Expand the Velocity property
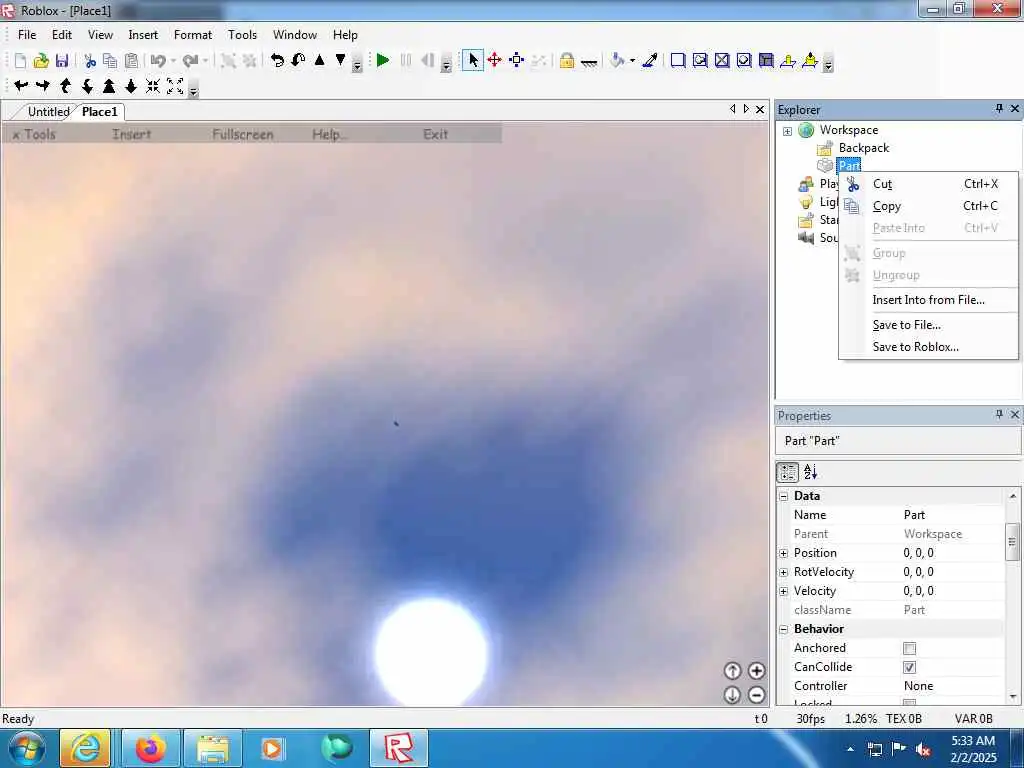Image resolution: width=1024 pixels, height=768 pixels. pos(784,591)
